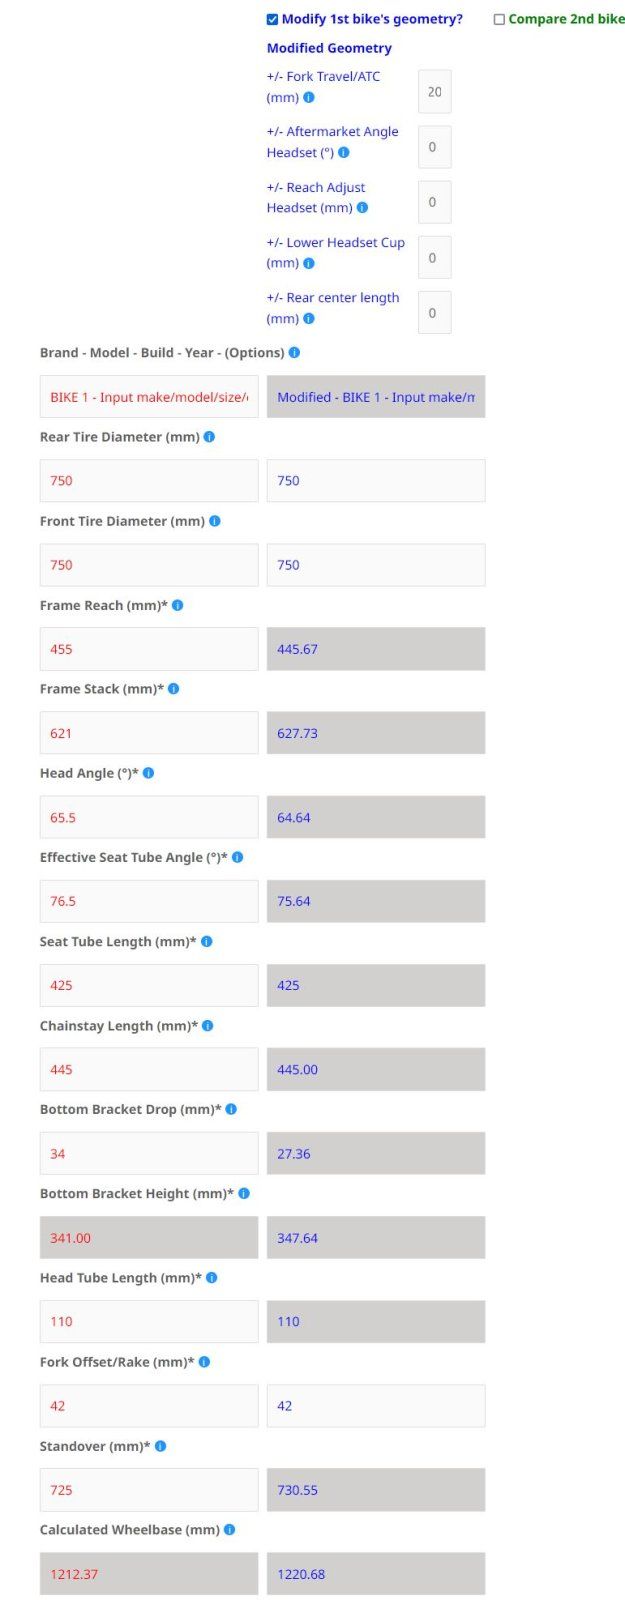Click the Fork Travel/ATC value field
The width and height of the screenshot is (625, 1600).
coord(434,92)
